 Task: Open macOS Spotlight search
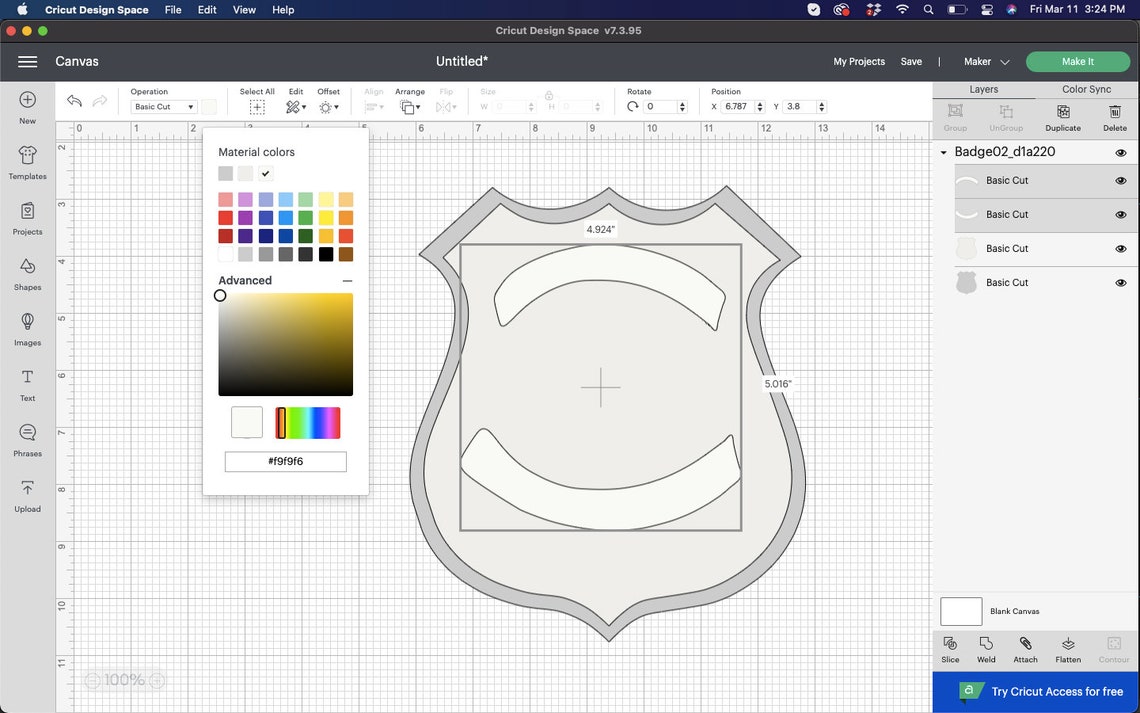point(928,9)
